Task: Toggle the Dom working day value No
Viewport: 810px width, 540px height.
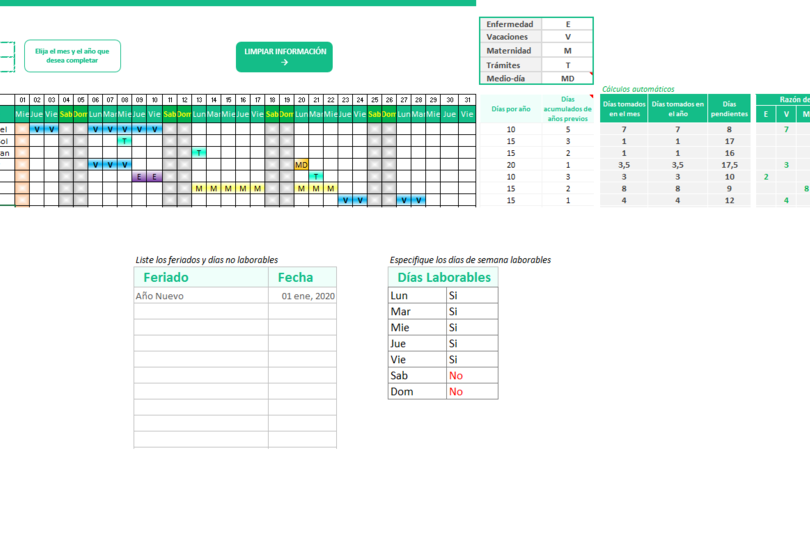Action: tap(472, 392)
